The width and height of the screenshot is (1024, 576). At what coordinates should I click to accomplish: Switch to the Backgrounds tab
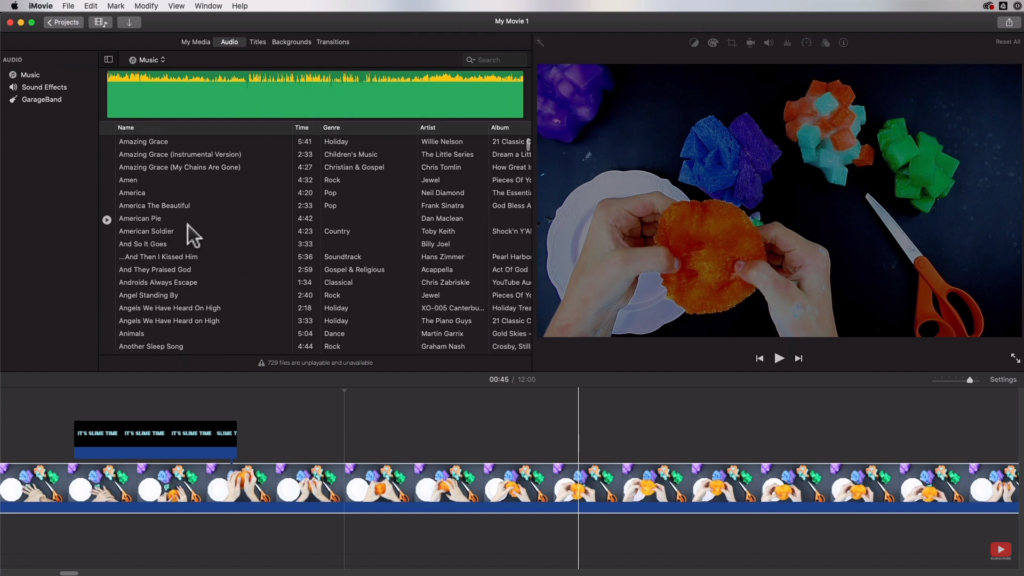[291, 42]
